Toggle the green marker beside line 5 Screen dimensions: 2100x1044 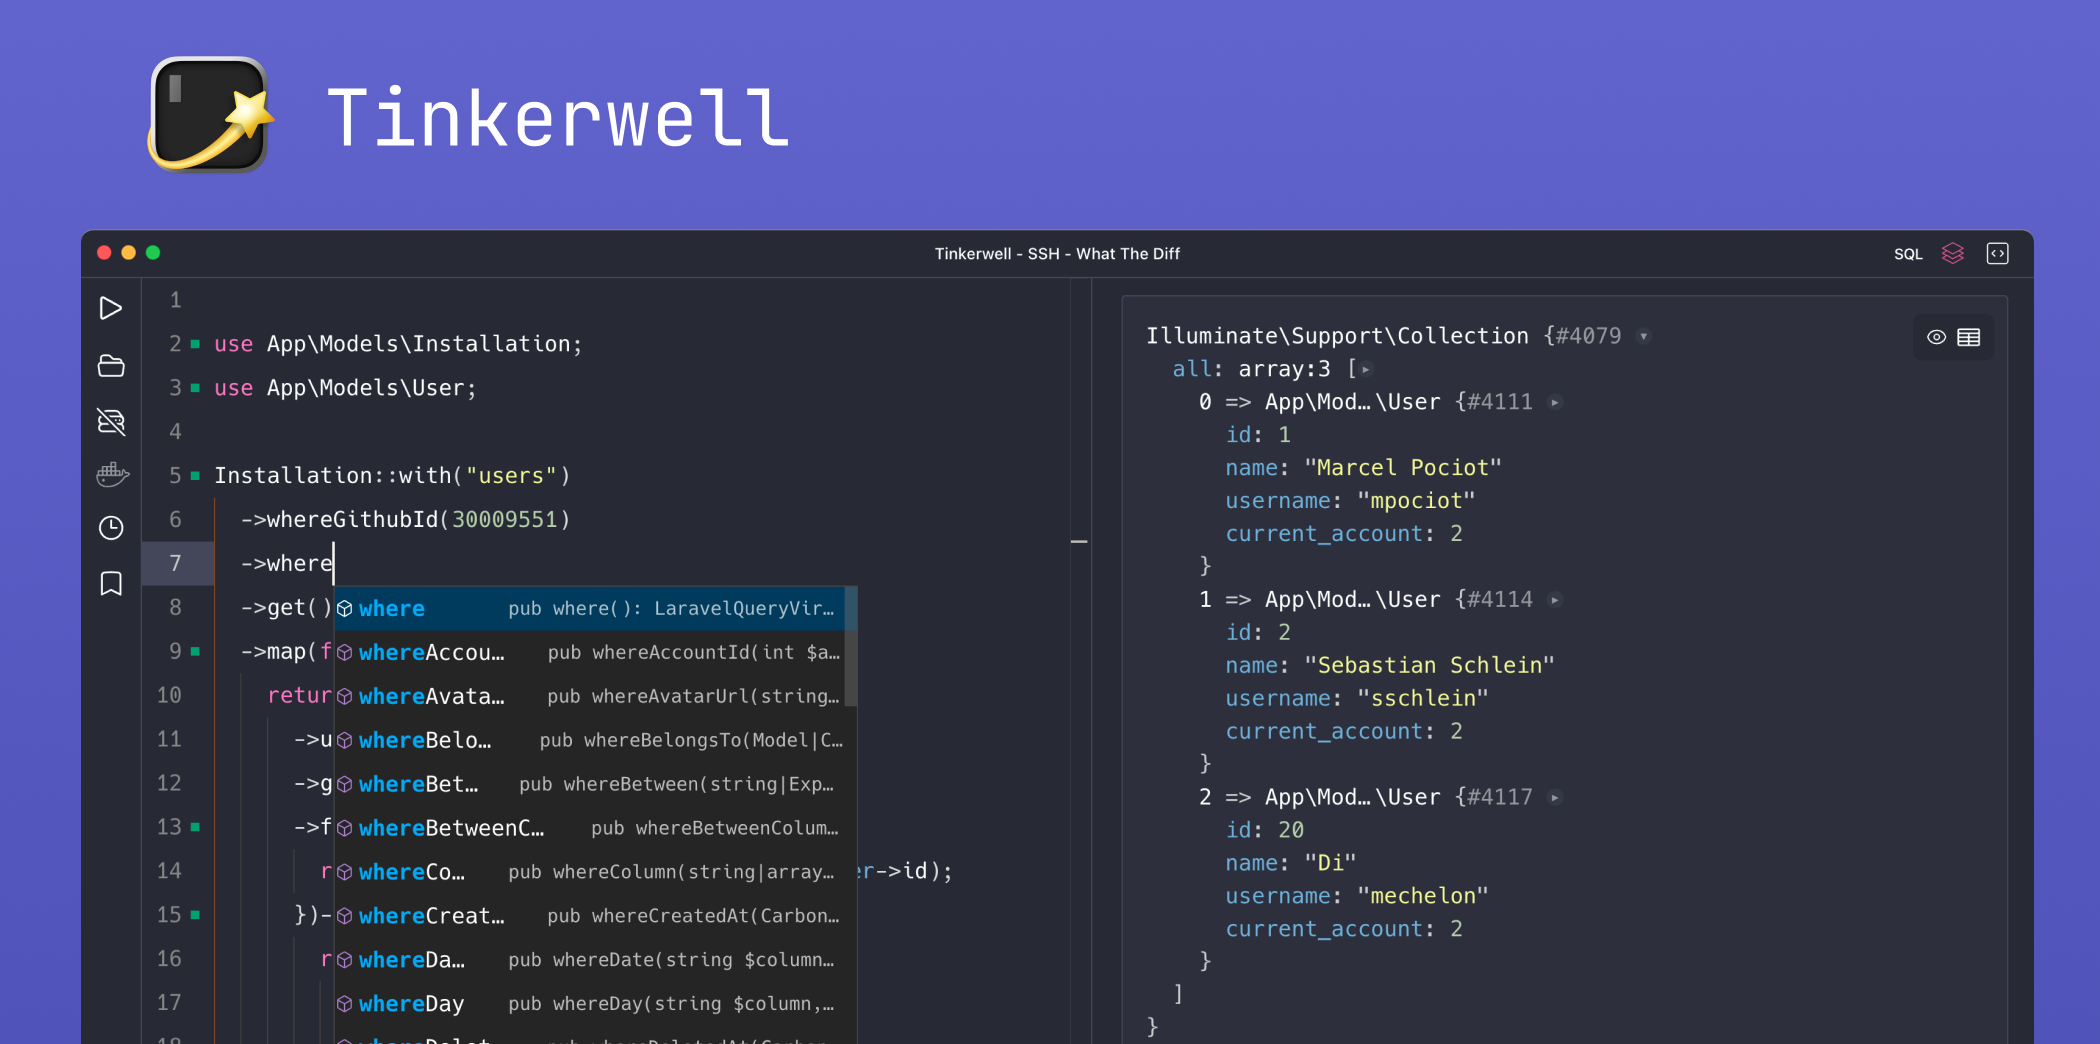click(x=195, y=475)
